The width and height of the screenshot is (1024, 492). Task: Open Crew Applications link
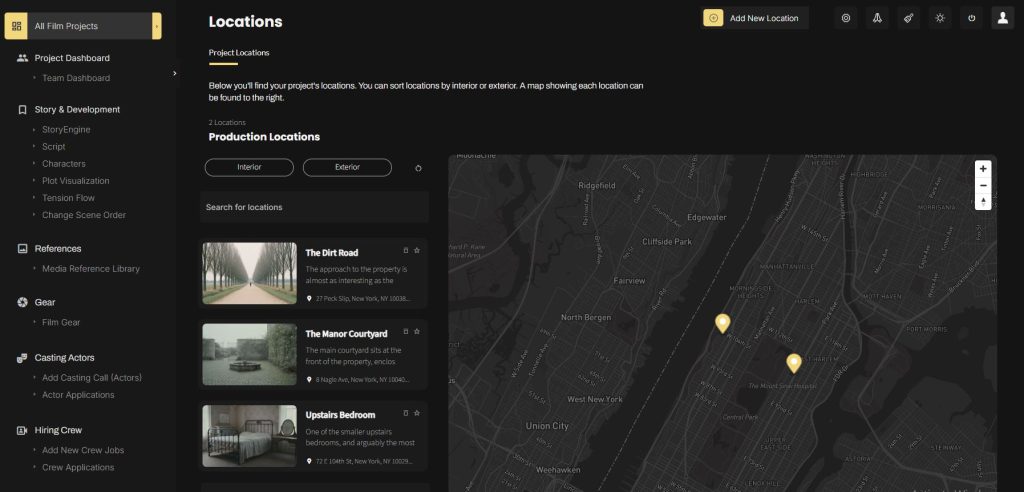(78, 467)
